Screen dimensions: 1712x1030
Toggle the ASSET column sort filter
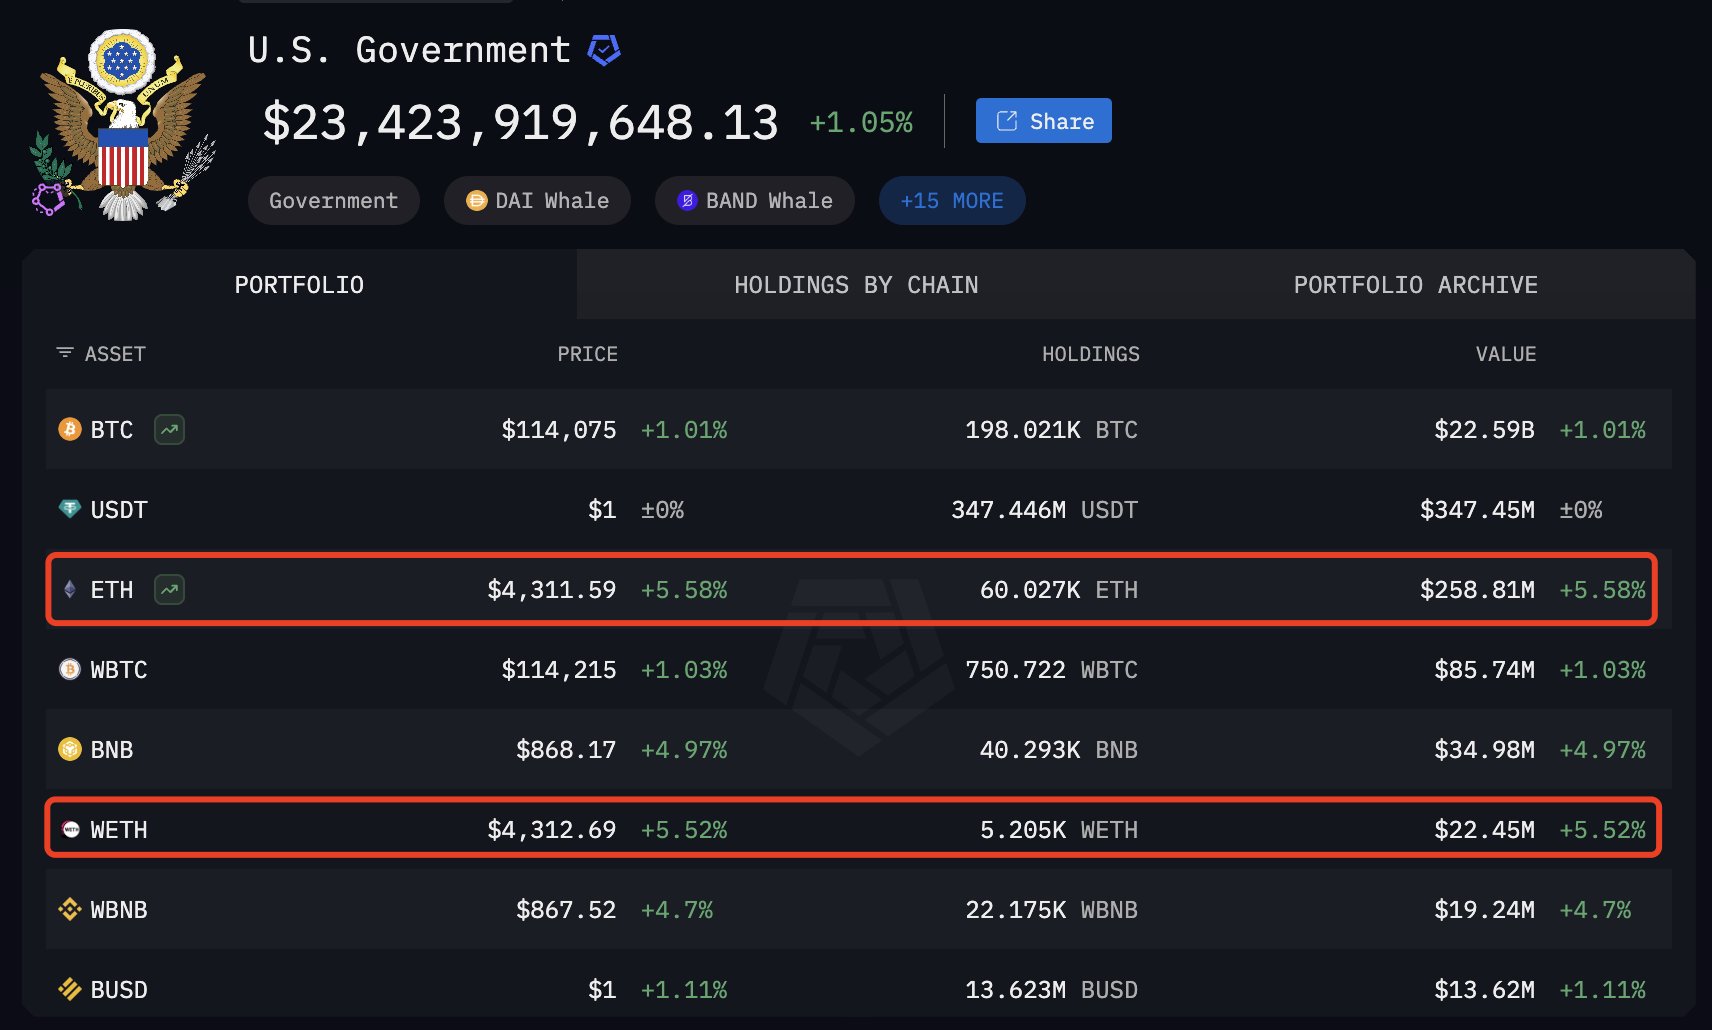(x=64, y=352)
